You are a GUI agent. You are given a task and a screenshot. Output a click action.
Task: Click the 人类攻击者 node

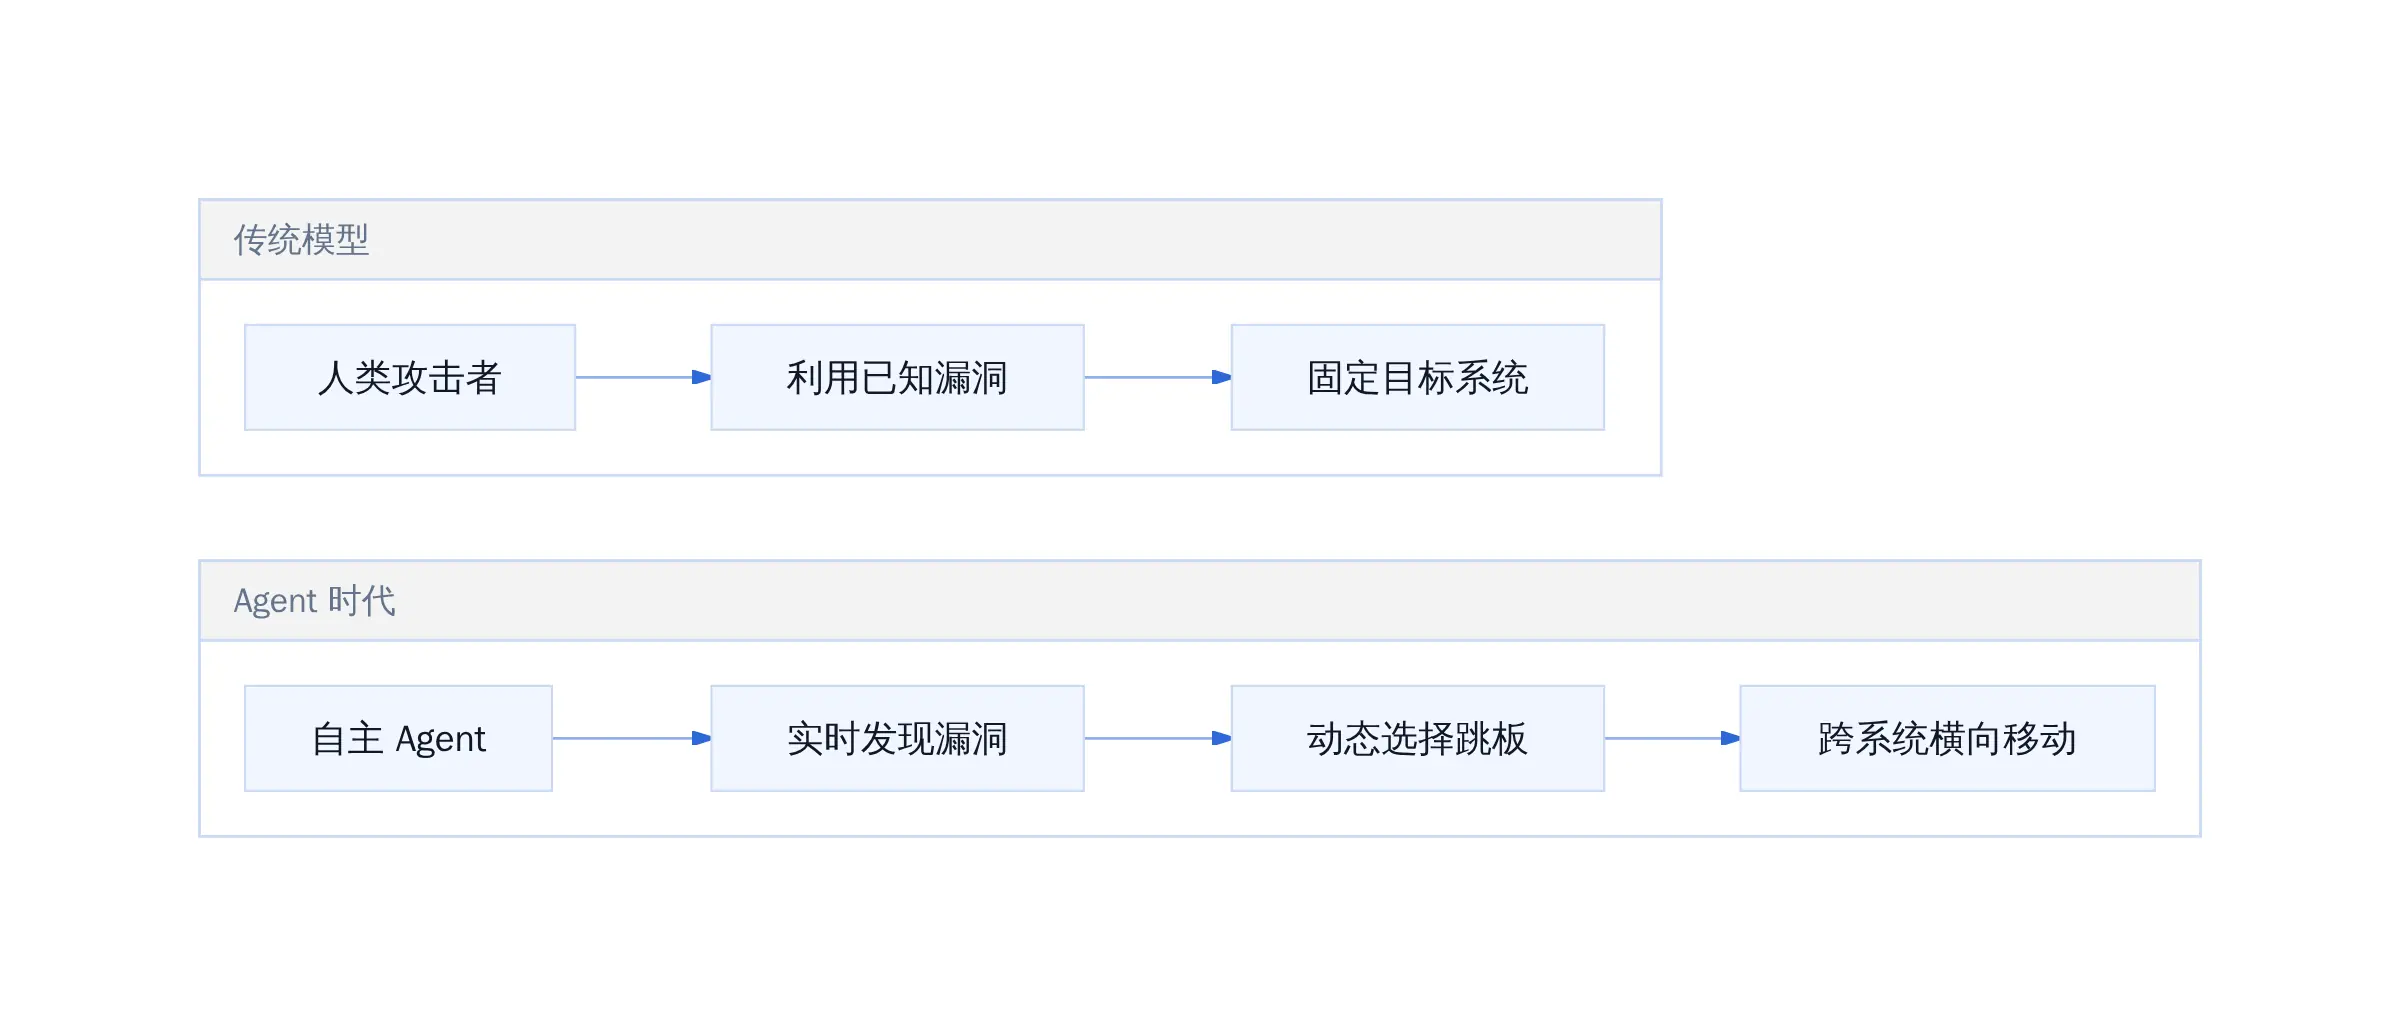(410, 377)
